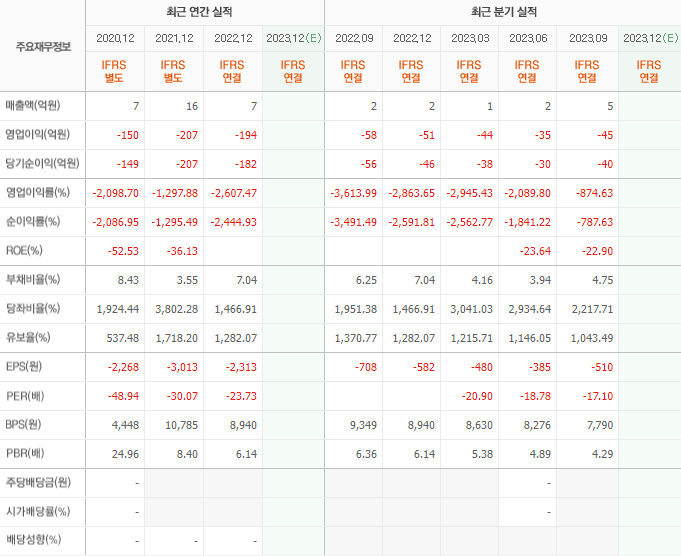Click ROE value -52.53
This screenshot has height=556, width=681.
123,251
